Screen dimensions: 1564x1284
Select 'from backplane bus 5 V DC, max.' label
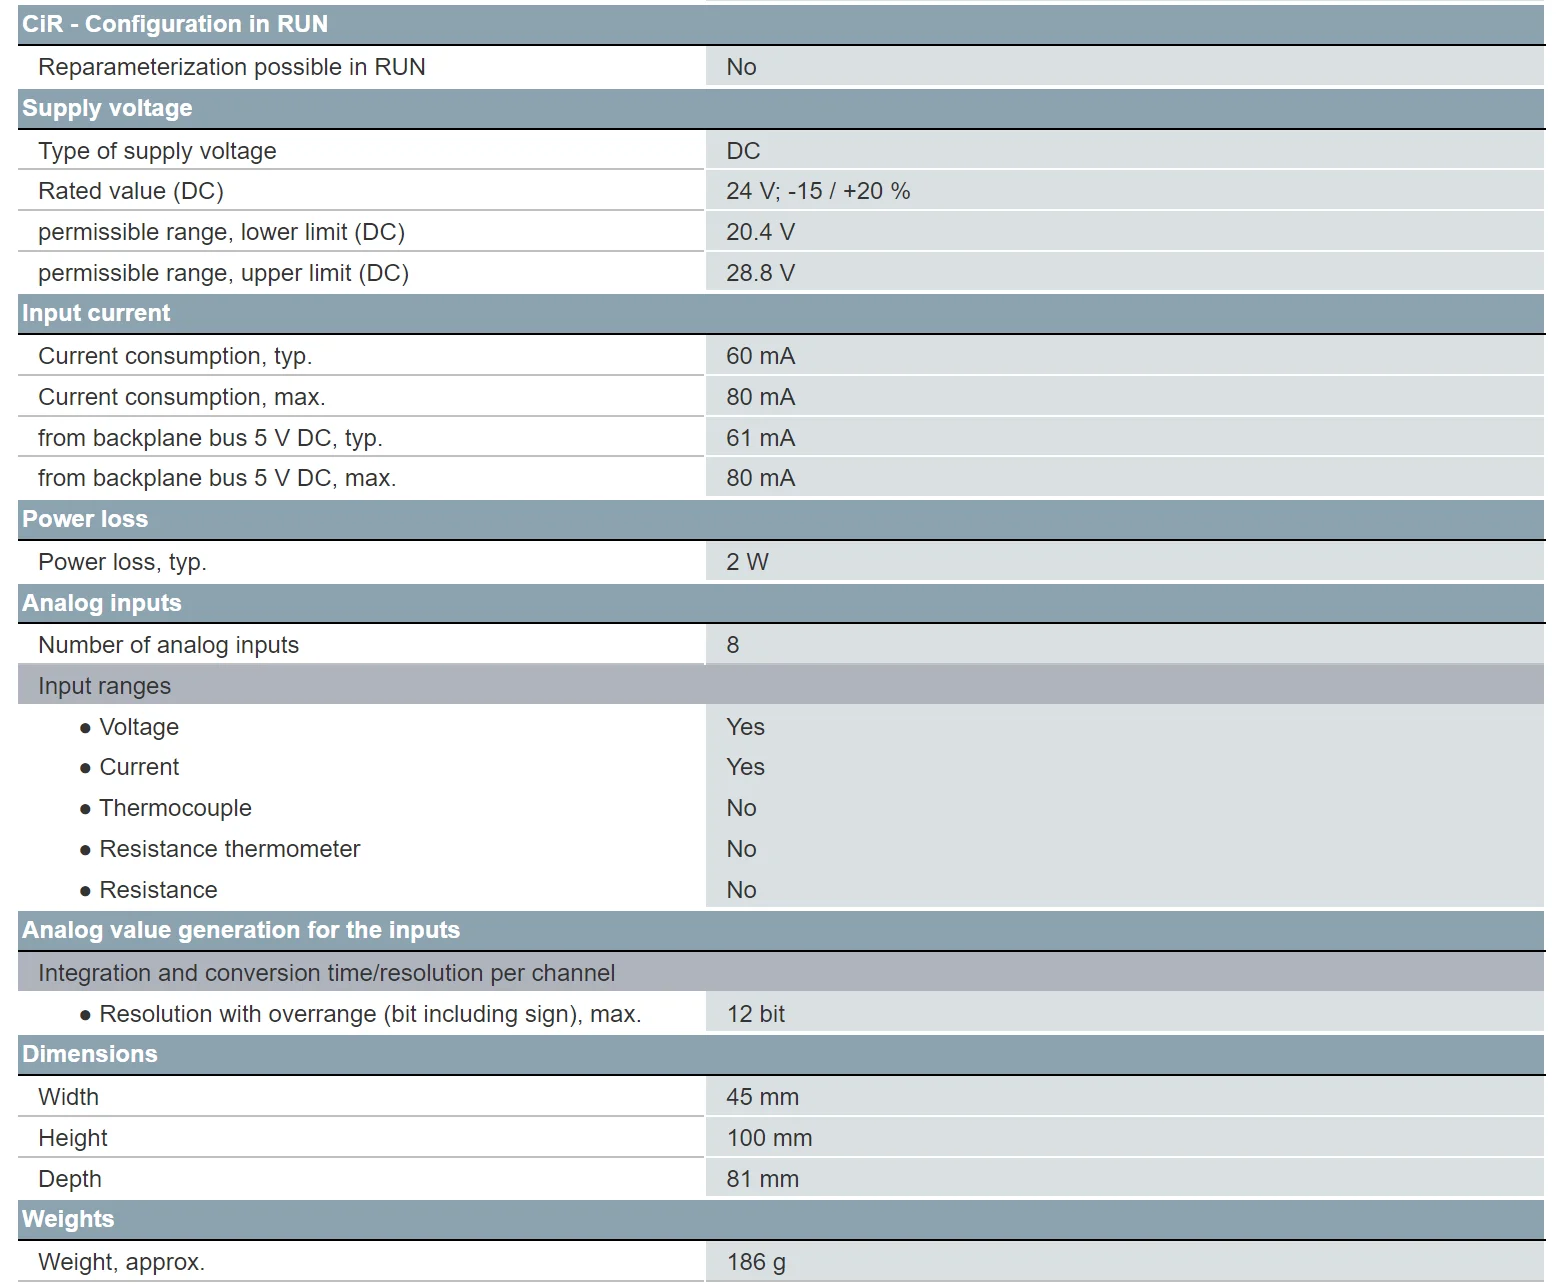tap(217, 478)
